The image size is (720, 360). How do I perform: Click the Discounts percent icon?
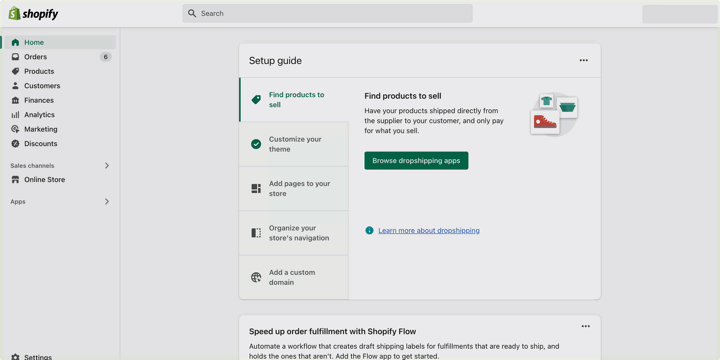[x=16, y=144]
